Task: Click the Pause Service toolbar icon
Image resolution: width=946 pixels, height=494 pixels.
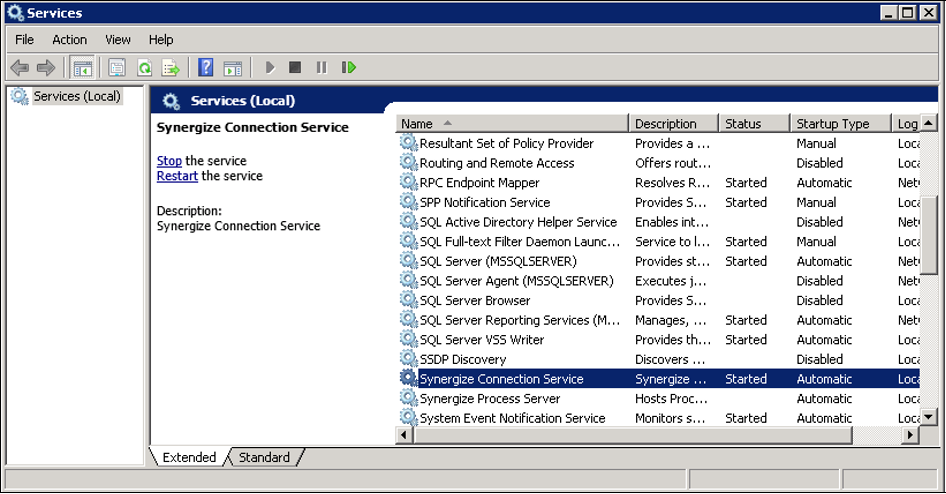Action: tap(322, 68)
